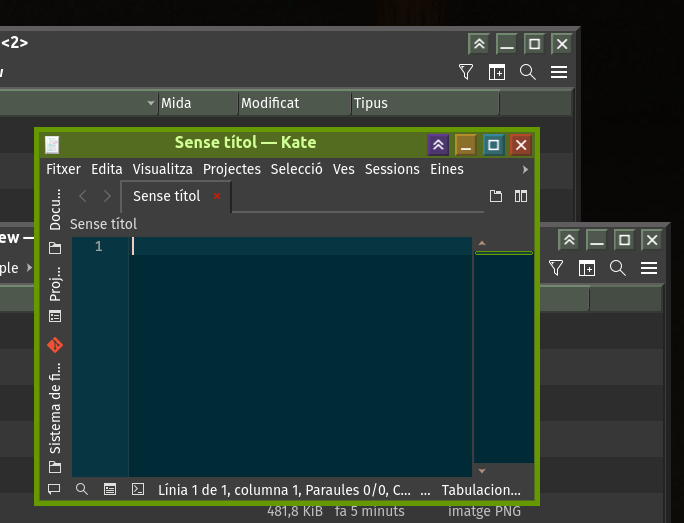Image resolution: width=684 pixels, height=523 pixels.
Task: Click the folder icon below Docu... in sidebar
Action: pos(55,248)
